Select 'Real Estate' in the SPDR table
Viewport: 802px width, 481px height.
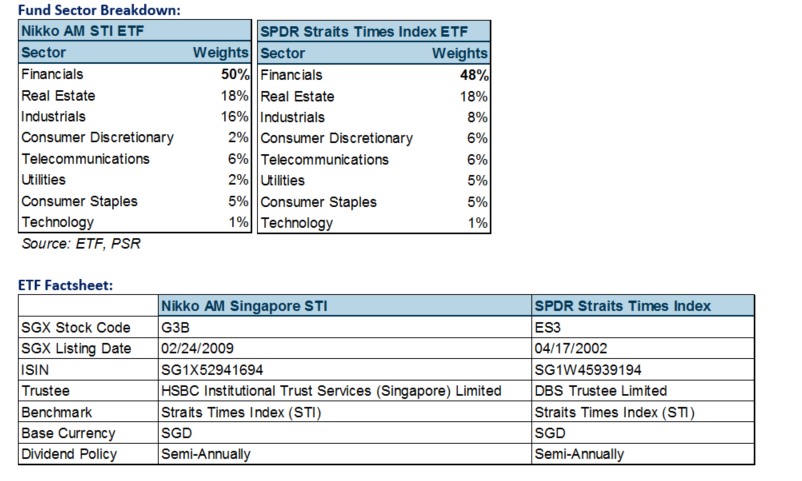click(297, 96)
